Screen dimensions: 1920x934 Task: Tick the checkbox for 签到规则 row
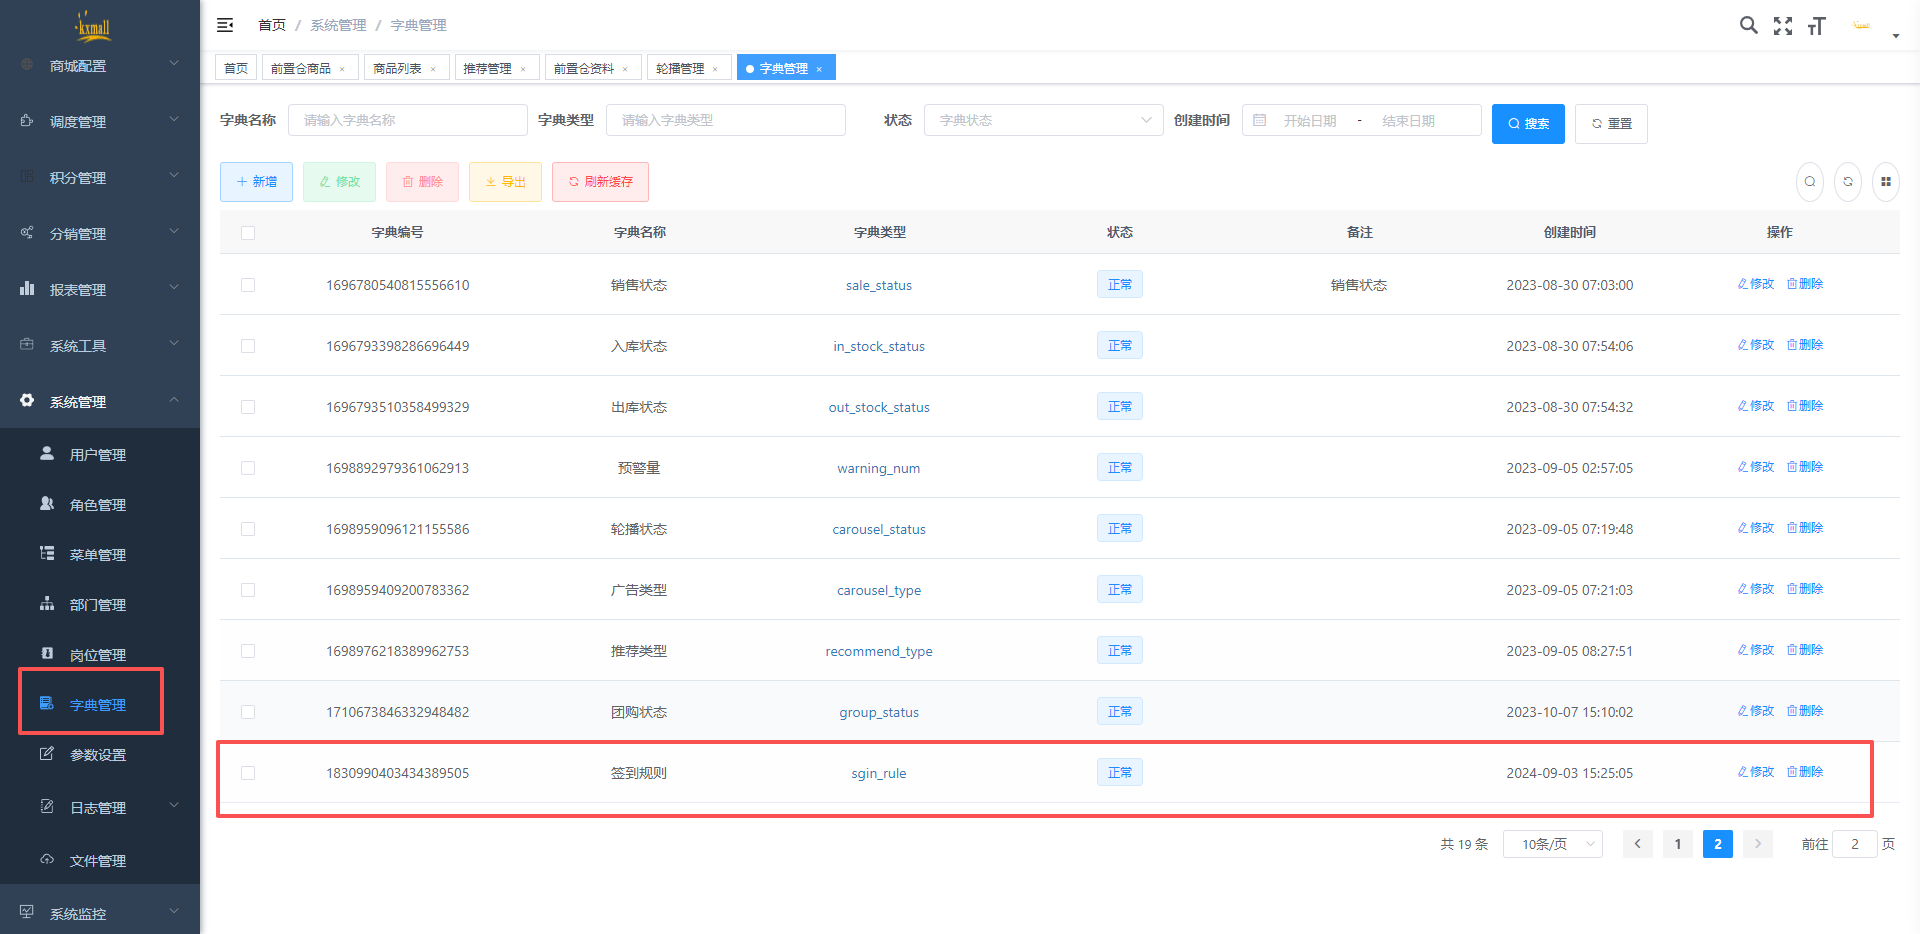point(248,773)
